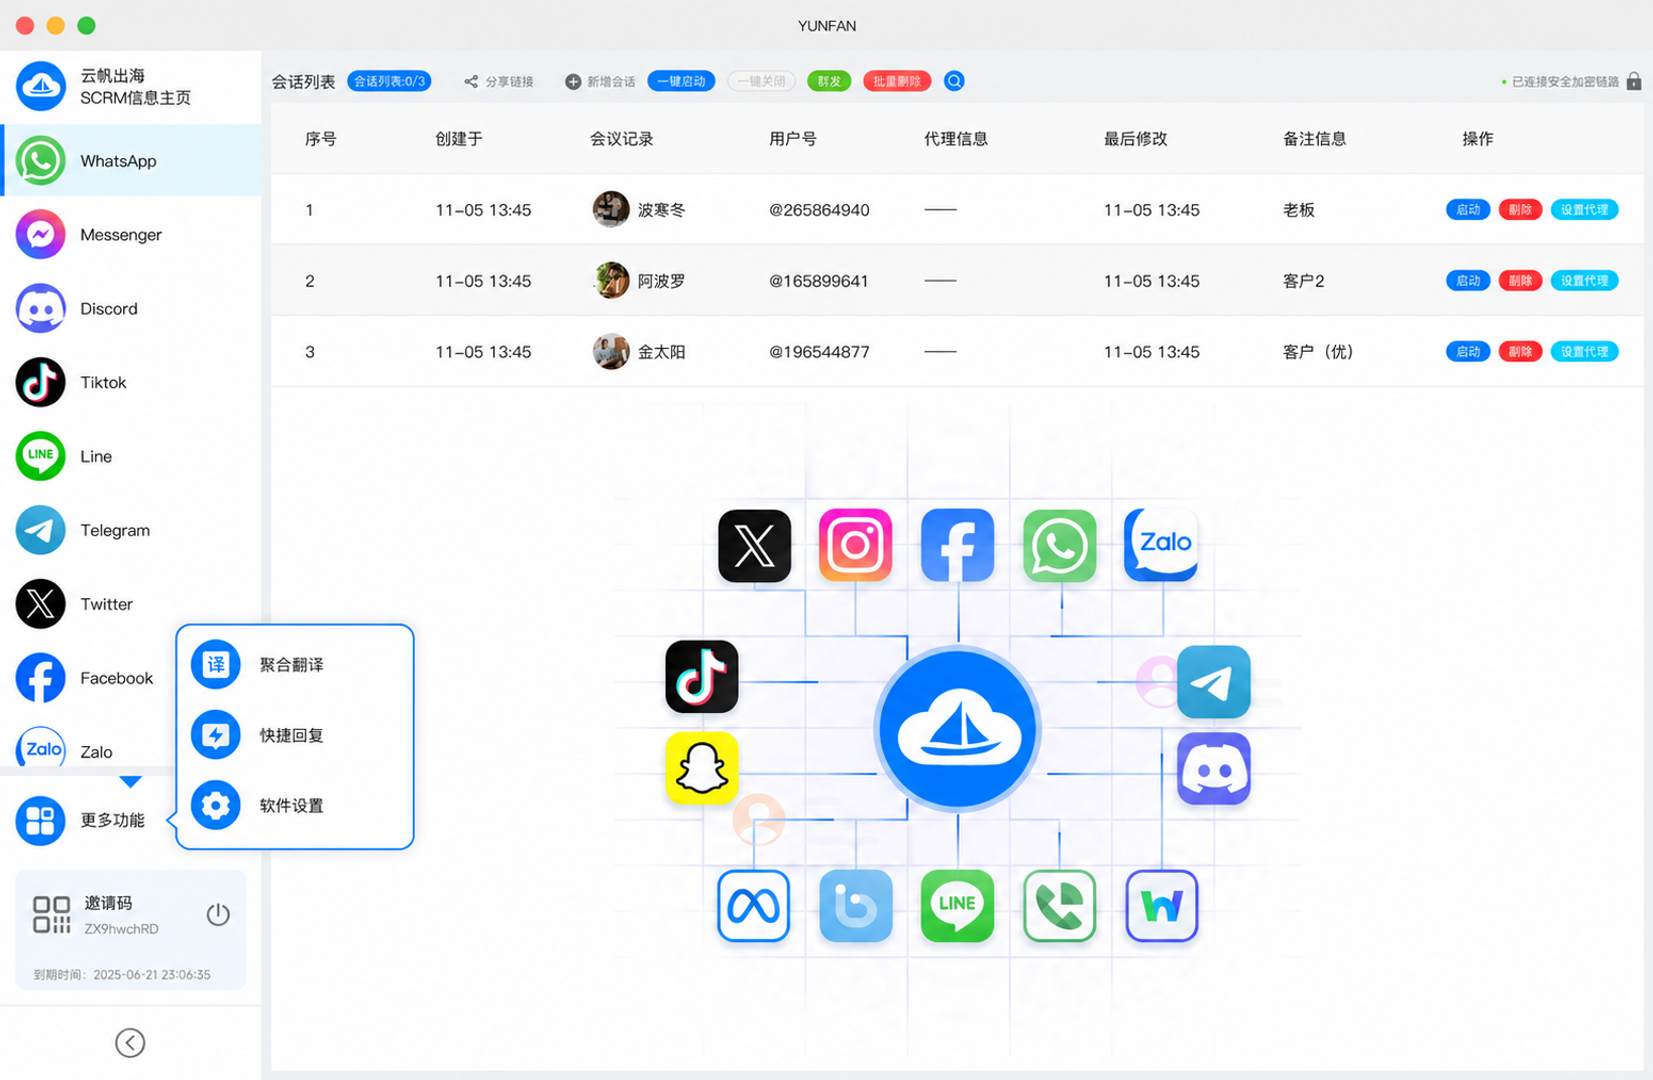Click 设置代理 for 波寒冬 row

point(1584,210)
